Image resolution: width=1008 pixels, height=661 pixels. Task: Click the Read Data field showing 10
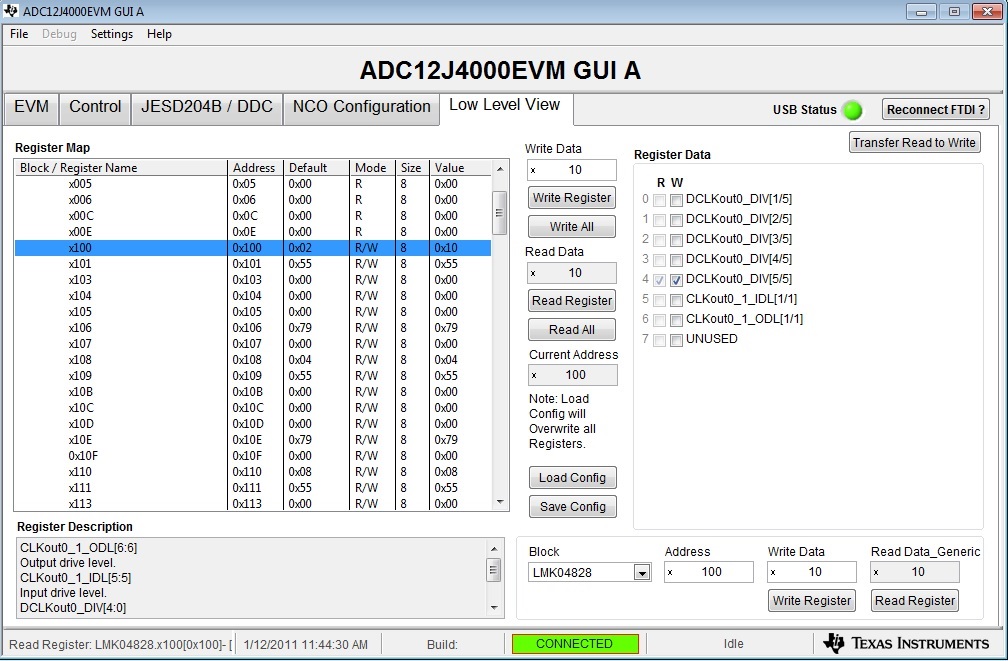572,273
